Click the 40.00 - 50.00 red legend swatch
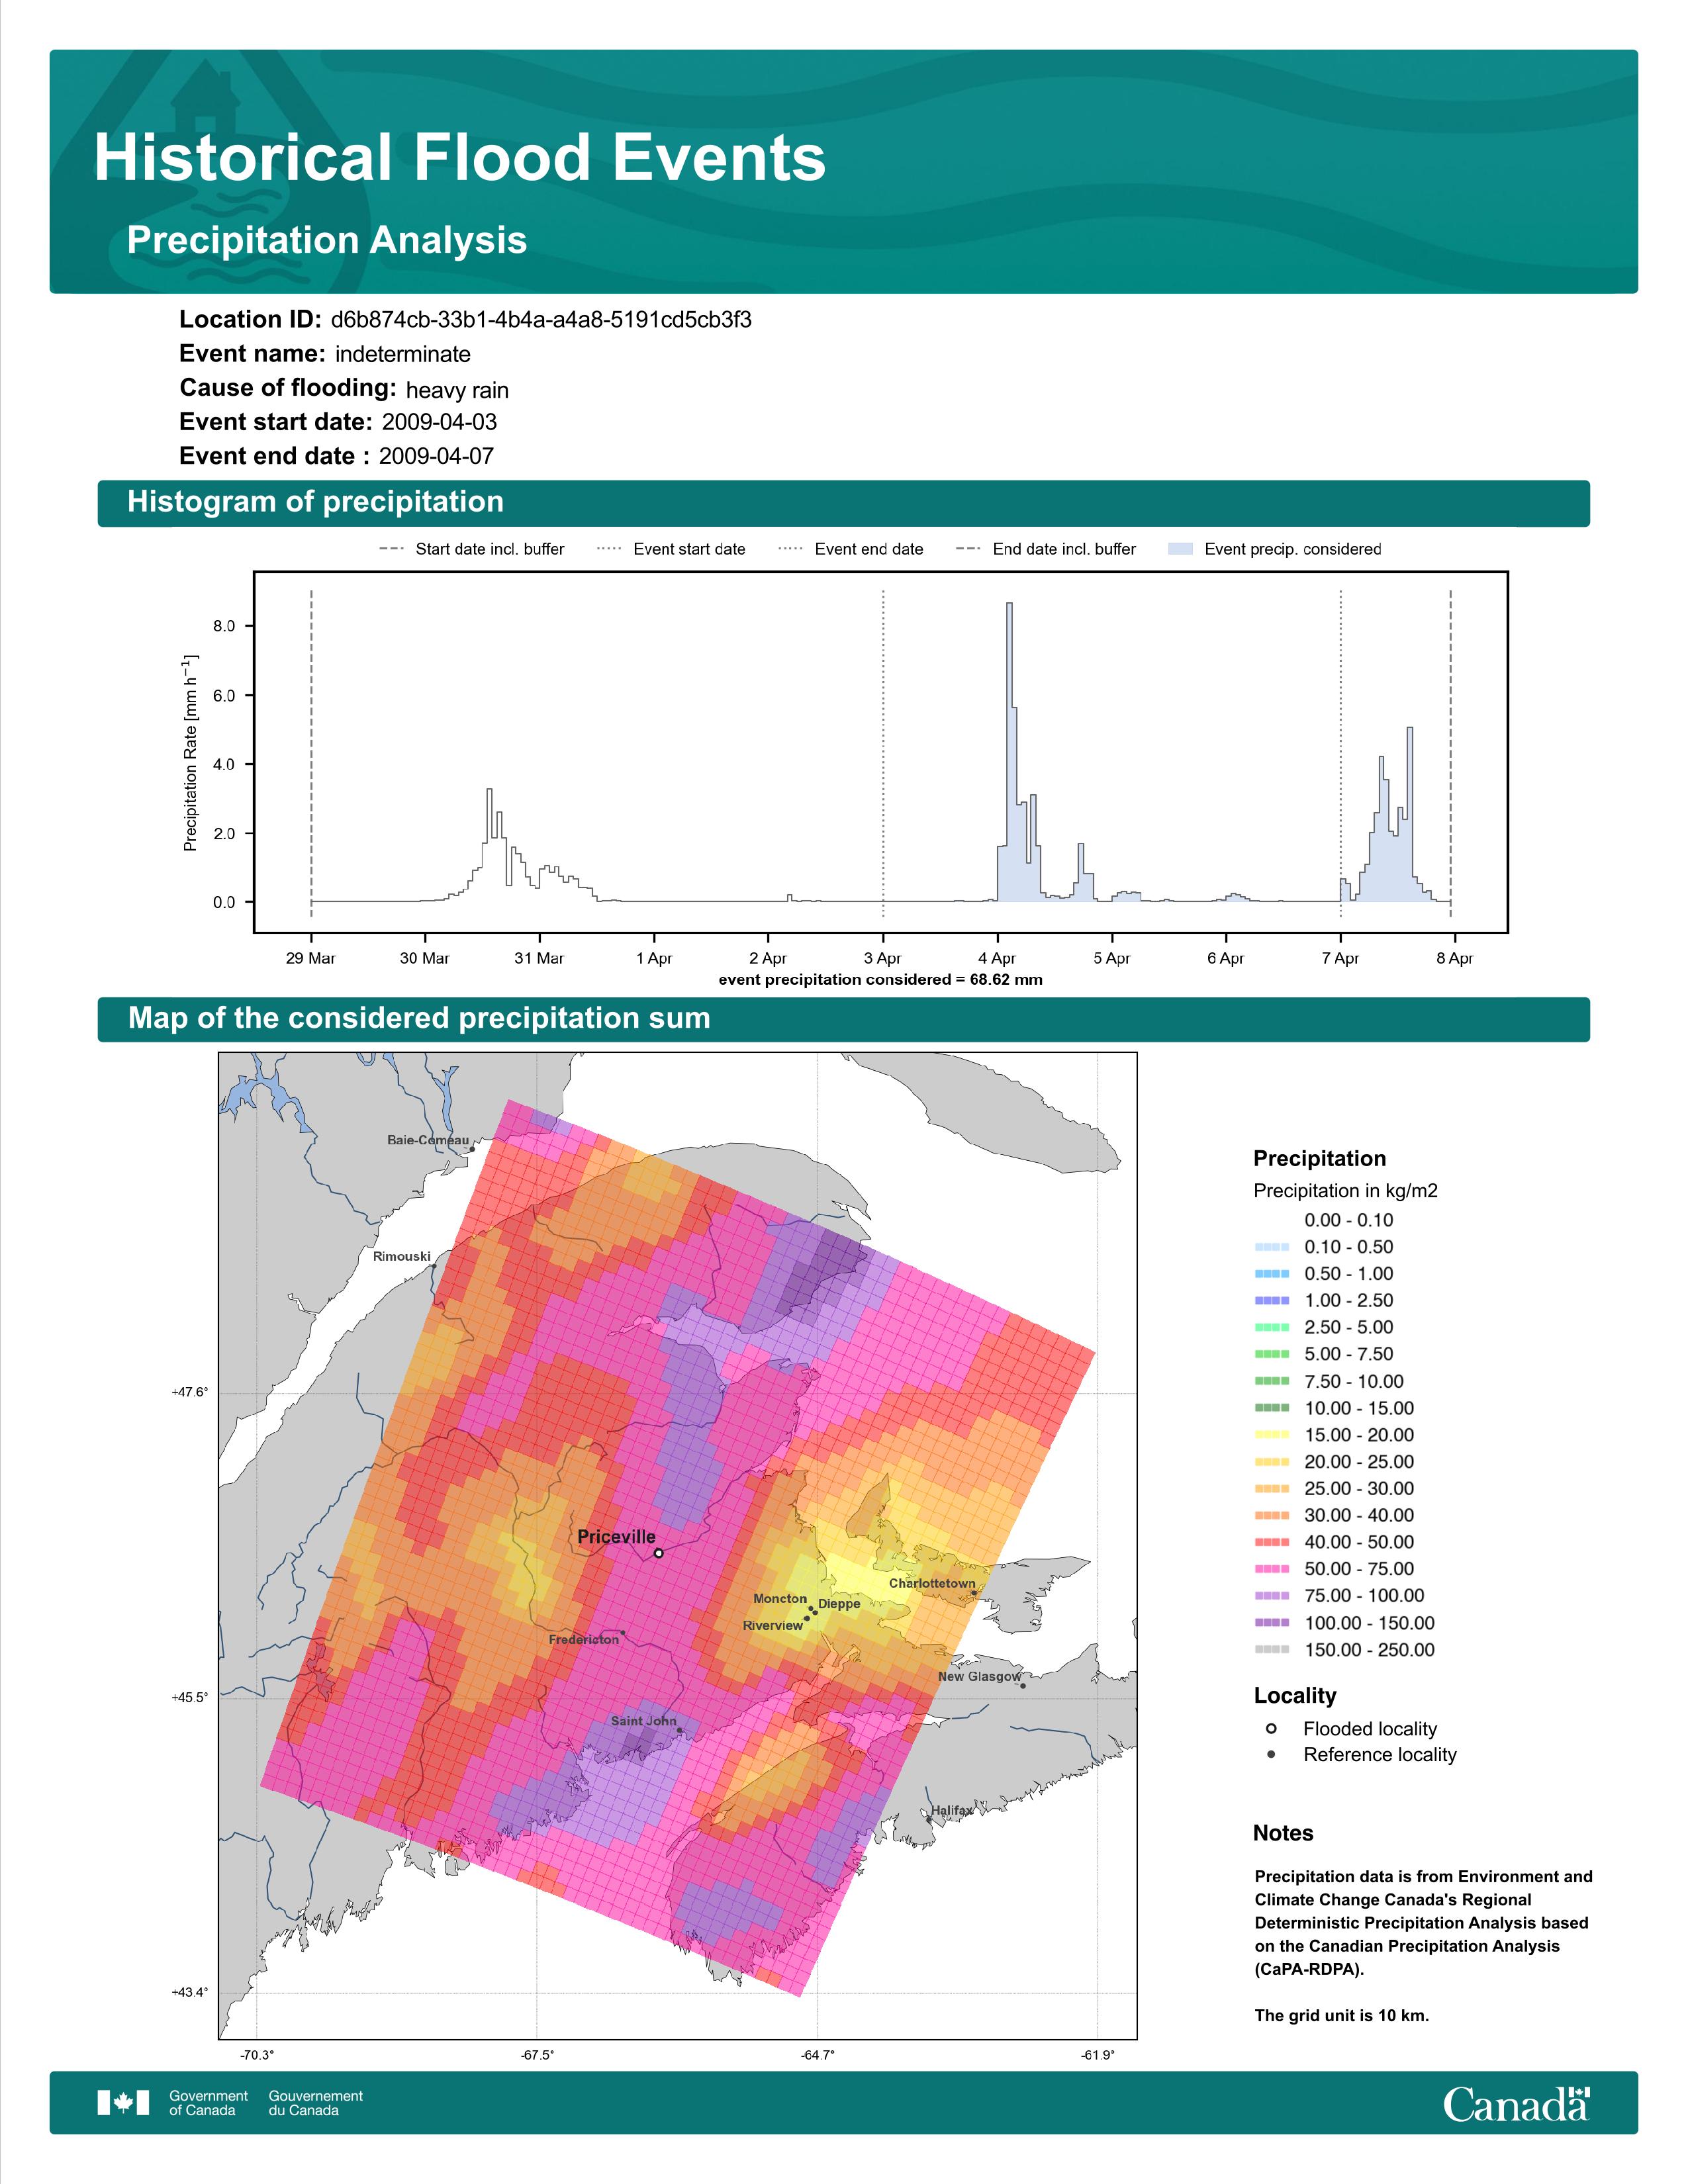This screenshot has height=2184, width=1688. (1271, 1542)
